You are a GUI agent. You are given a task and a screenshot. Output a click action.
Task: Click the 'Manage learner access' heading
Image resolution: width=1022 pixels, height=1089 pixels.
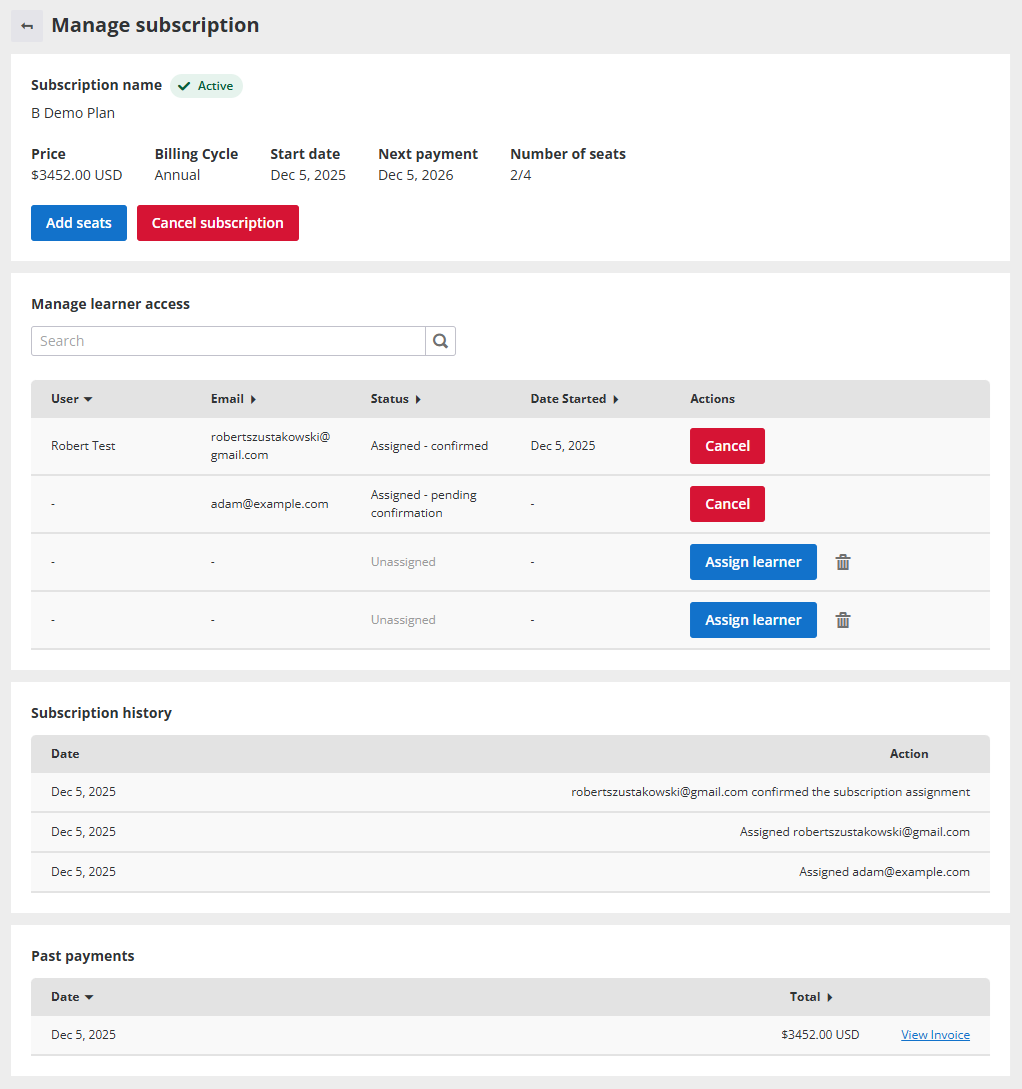click(x=110, y=304)
